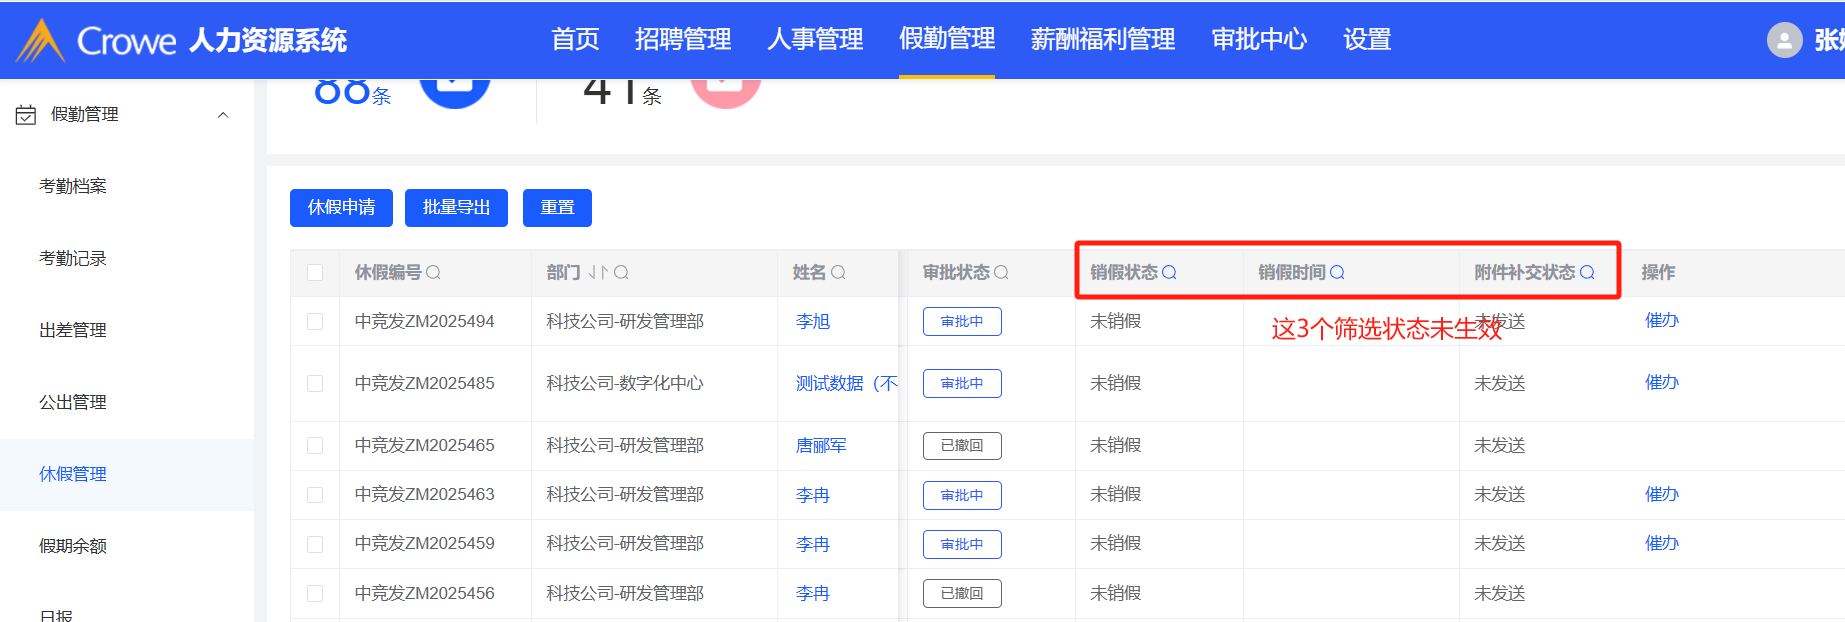Open 薪酬福利管理 in top navigation

[1103, 39]
